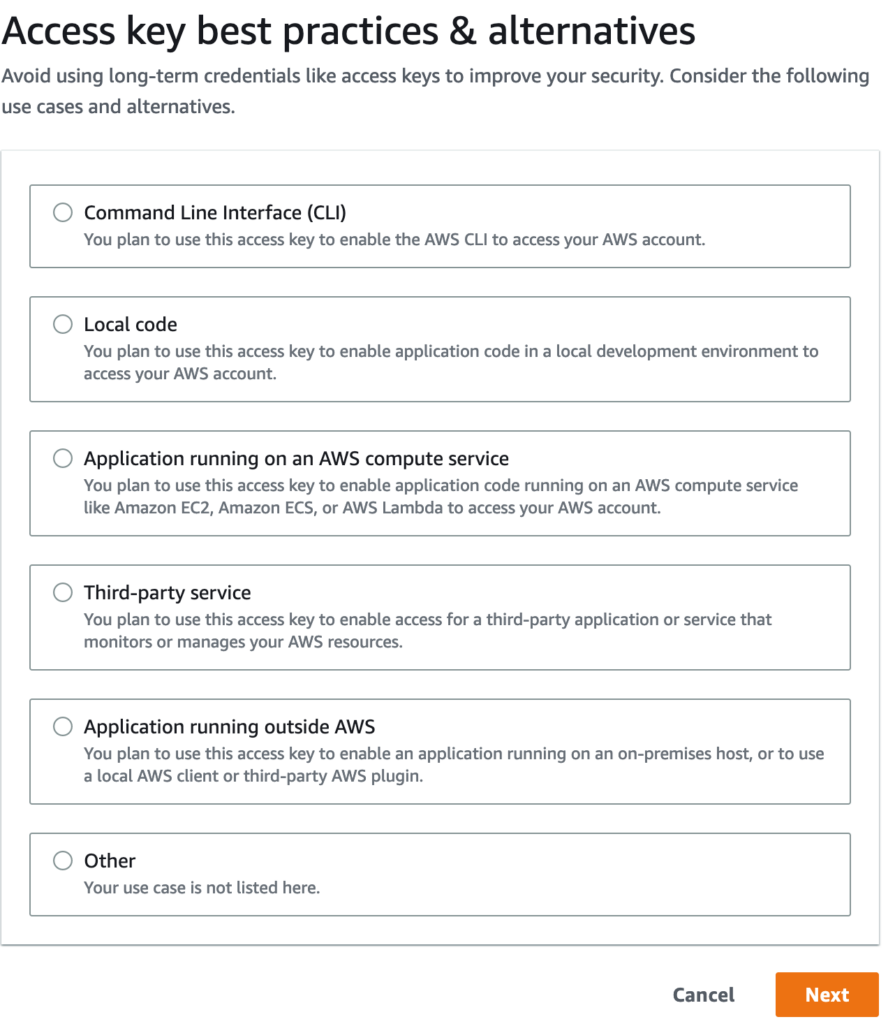
Task: Select the AWS compute service radio button
Action: click(x=63, y=458)
